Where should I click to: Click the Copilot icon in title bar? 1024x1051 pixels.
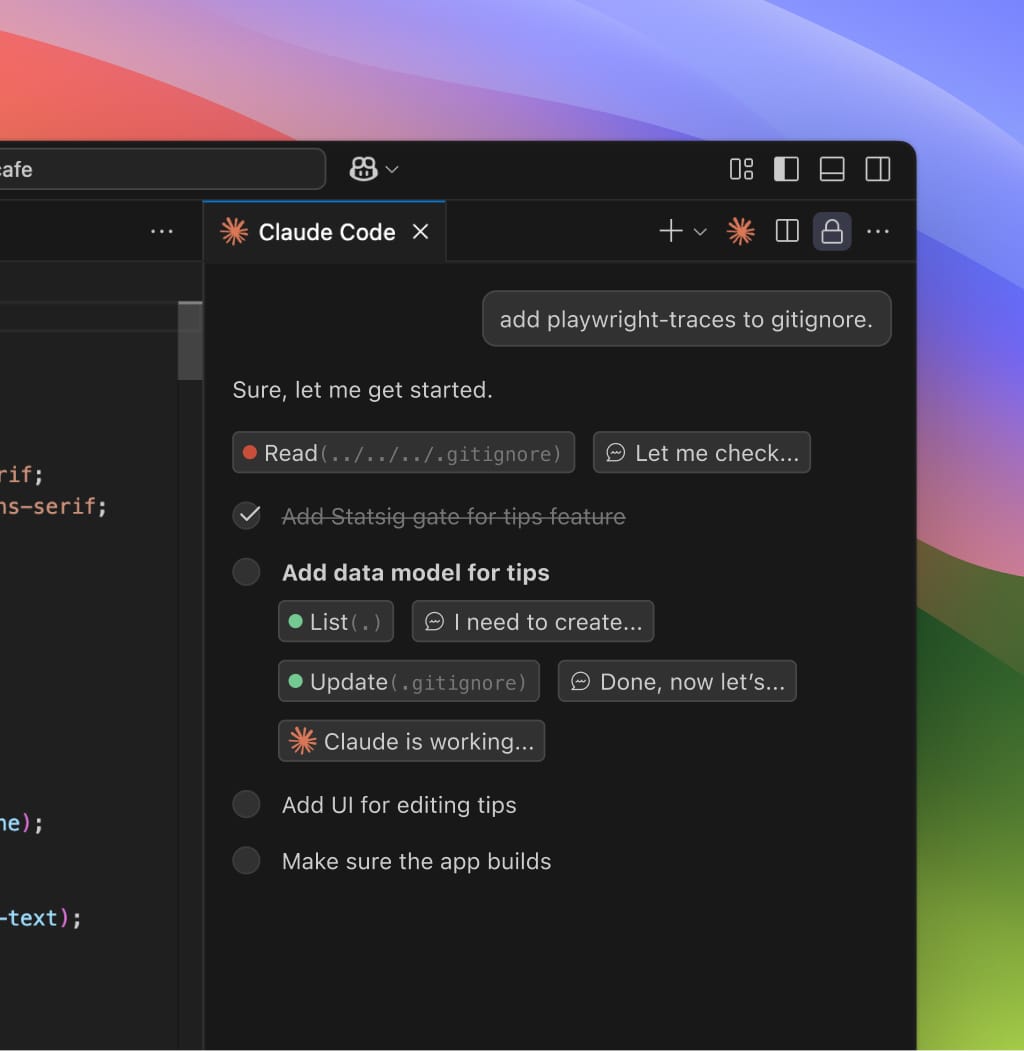363,169
